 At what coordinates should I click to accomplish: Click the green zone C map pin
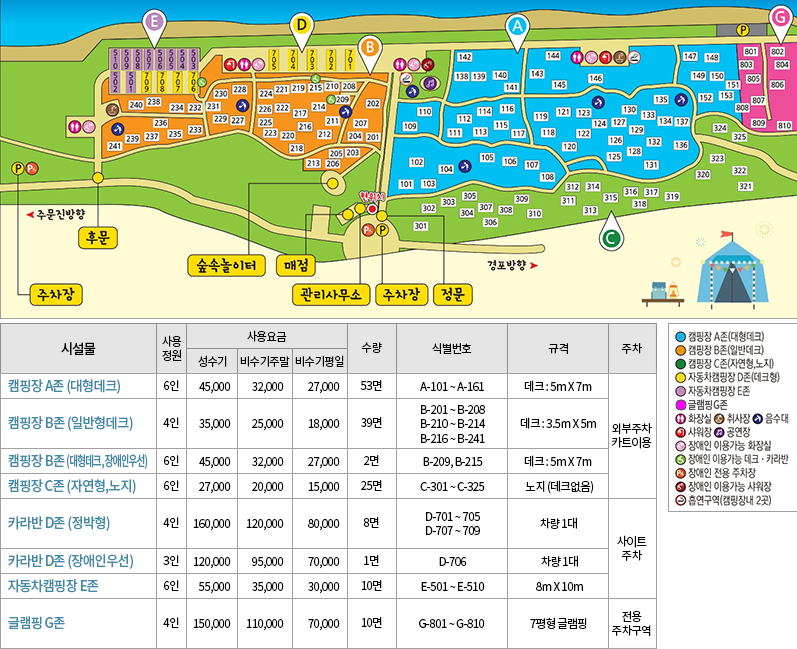coord(610,237)
